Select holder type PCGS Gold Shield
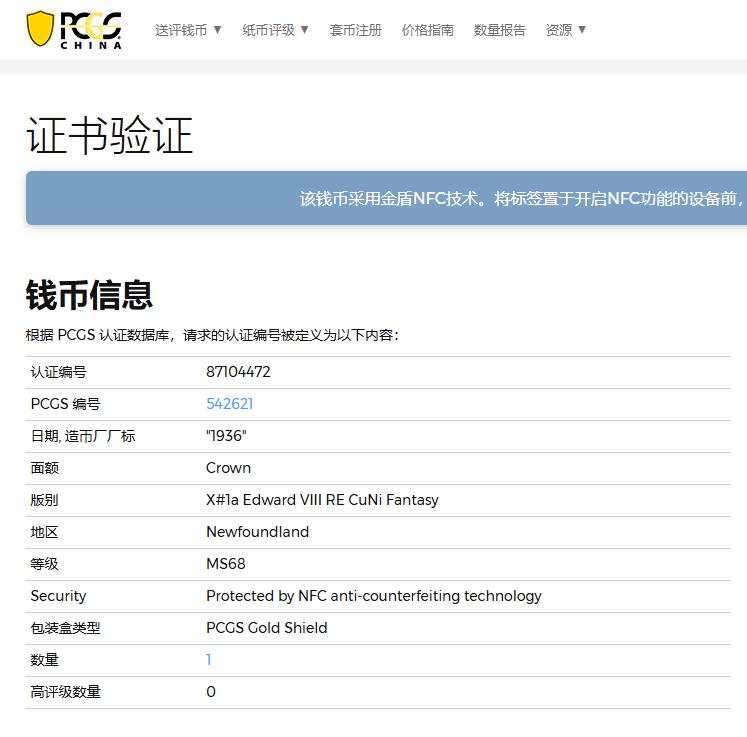This screenshot has width=747, height=737. (x=266, y=628)
